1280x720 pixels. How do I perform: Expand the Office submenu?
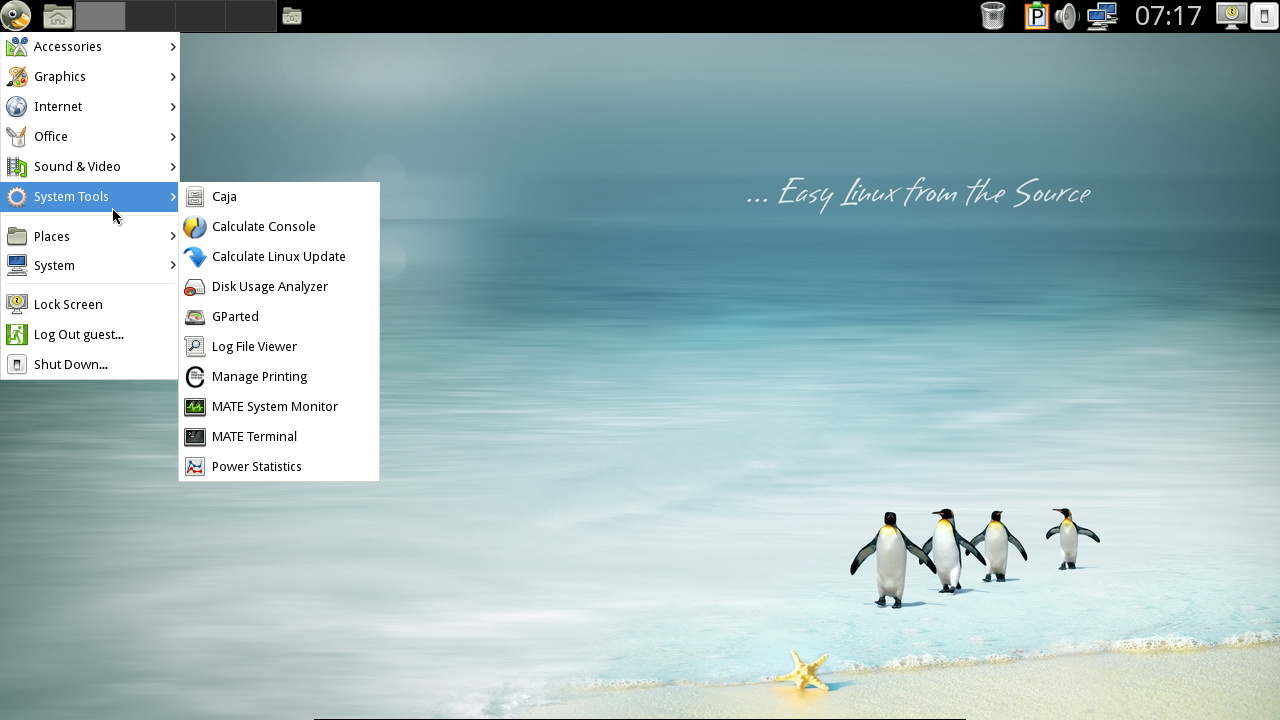coord(90,136)
